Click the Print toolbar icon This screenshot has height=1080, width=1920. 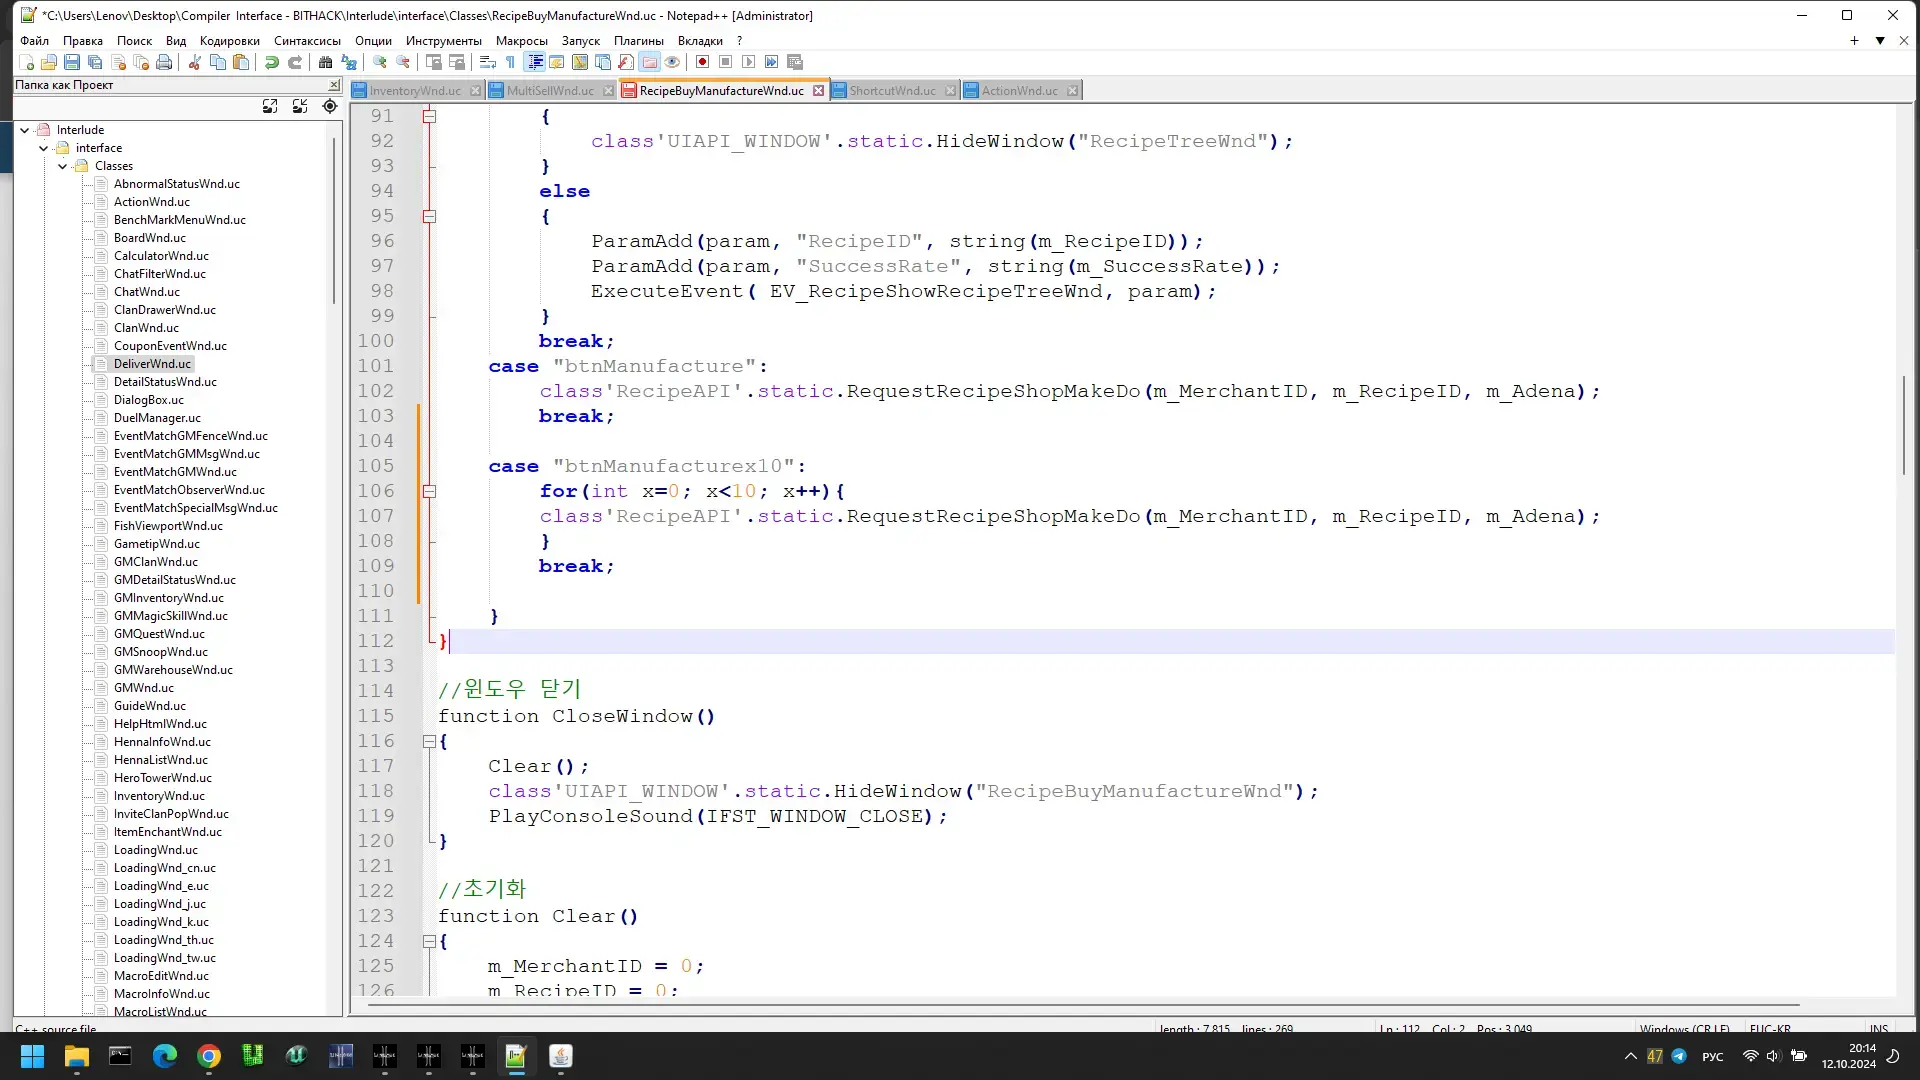[164, 62]
